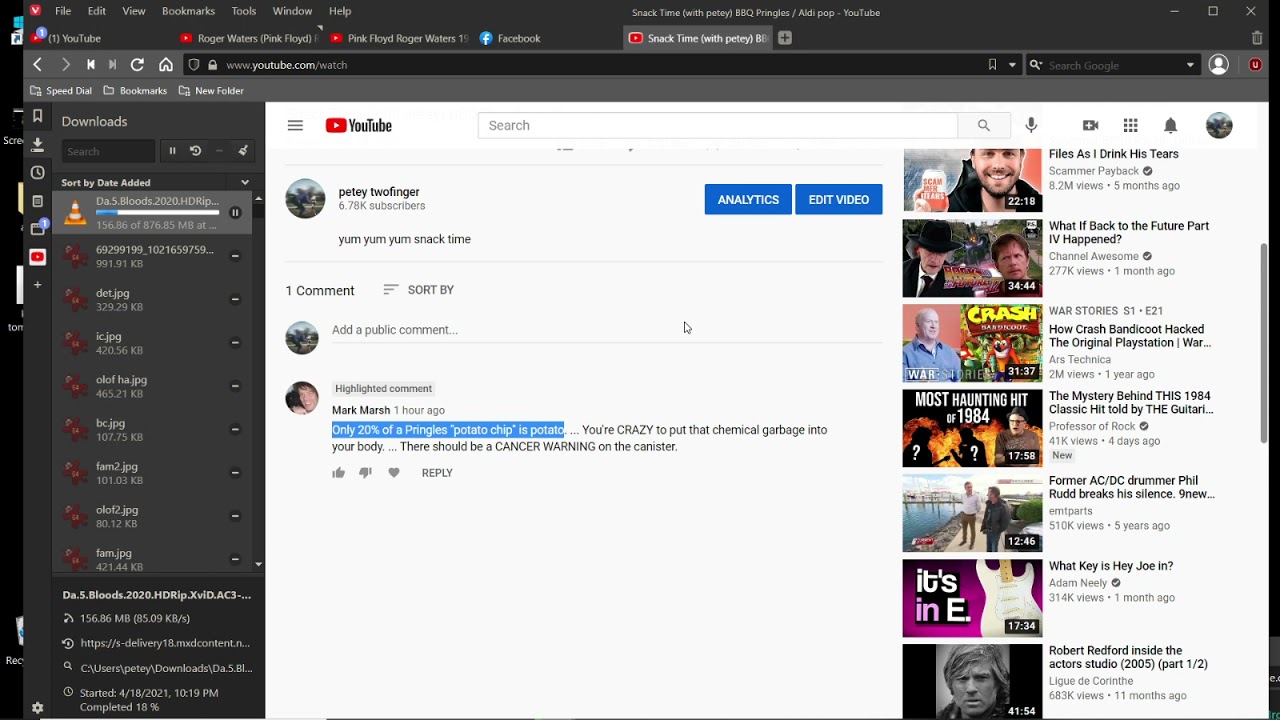Remove ic.jpg from downloads list
Viewport: 1280px width, 720px height.
[235, 342]
